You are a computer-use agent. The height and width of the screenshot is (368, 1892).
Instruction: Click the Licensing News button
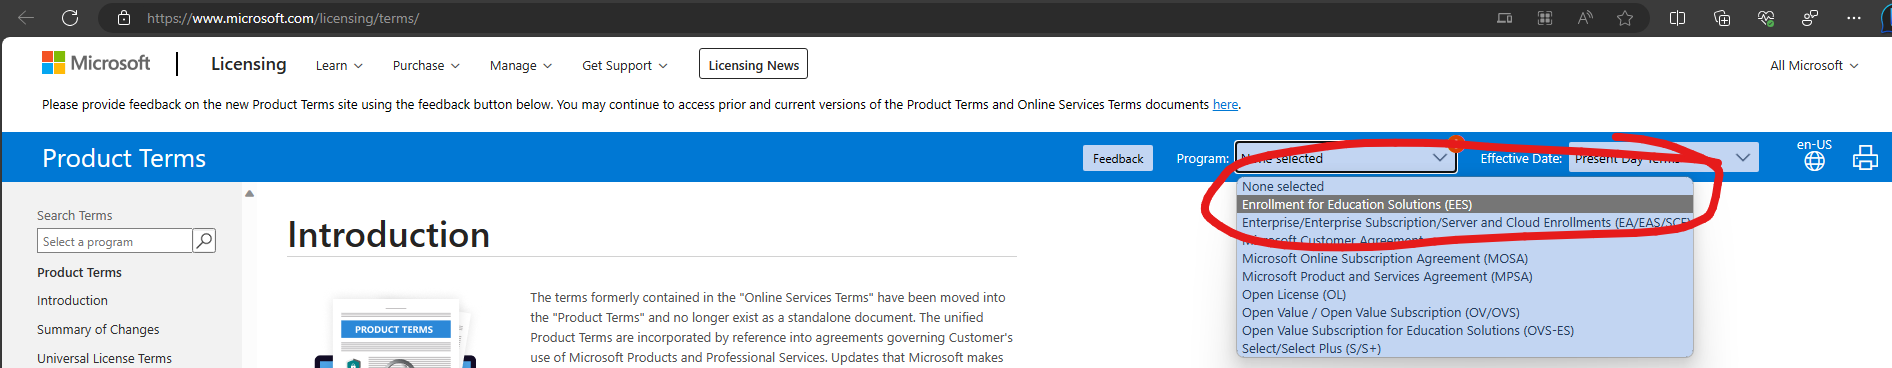(x=753, y=64)
